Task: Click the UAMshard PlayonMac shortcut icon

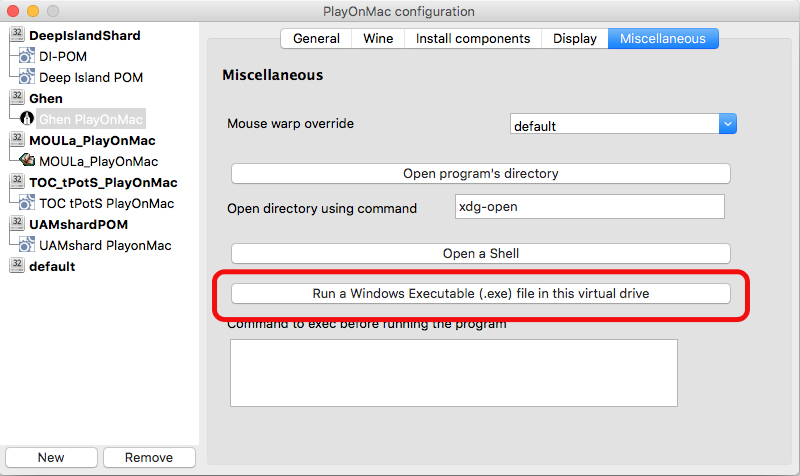Action: pyautogui.click(x=27, y=244)
